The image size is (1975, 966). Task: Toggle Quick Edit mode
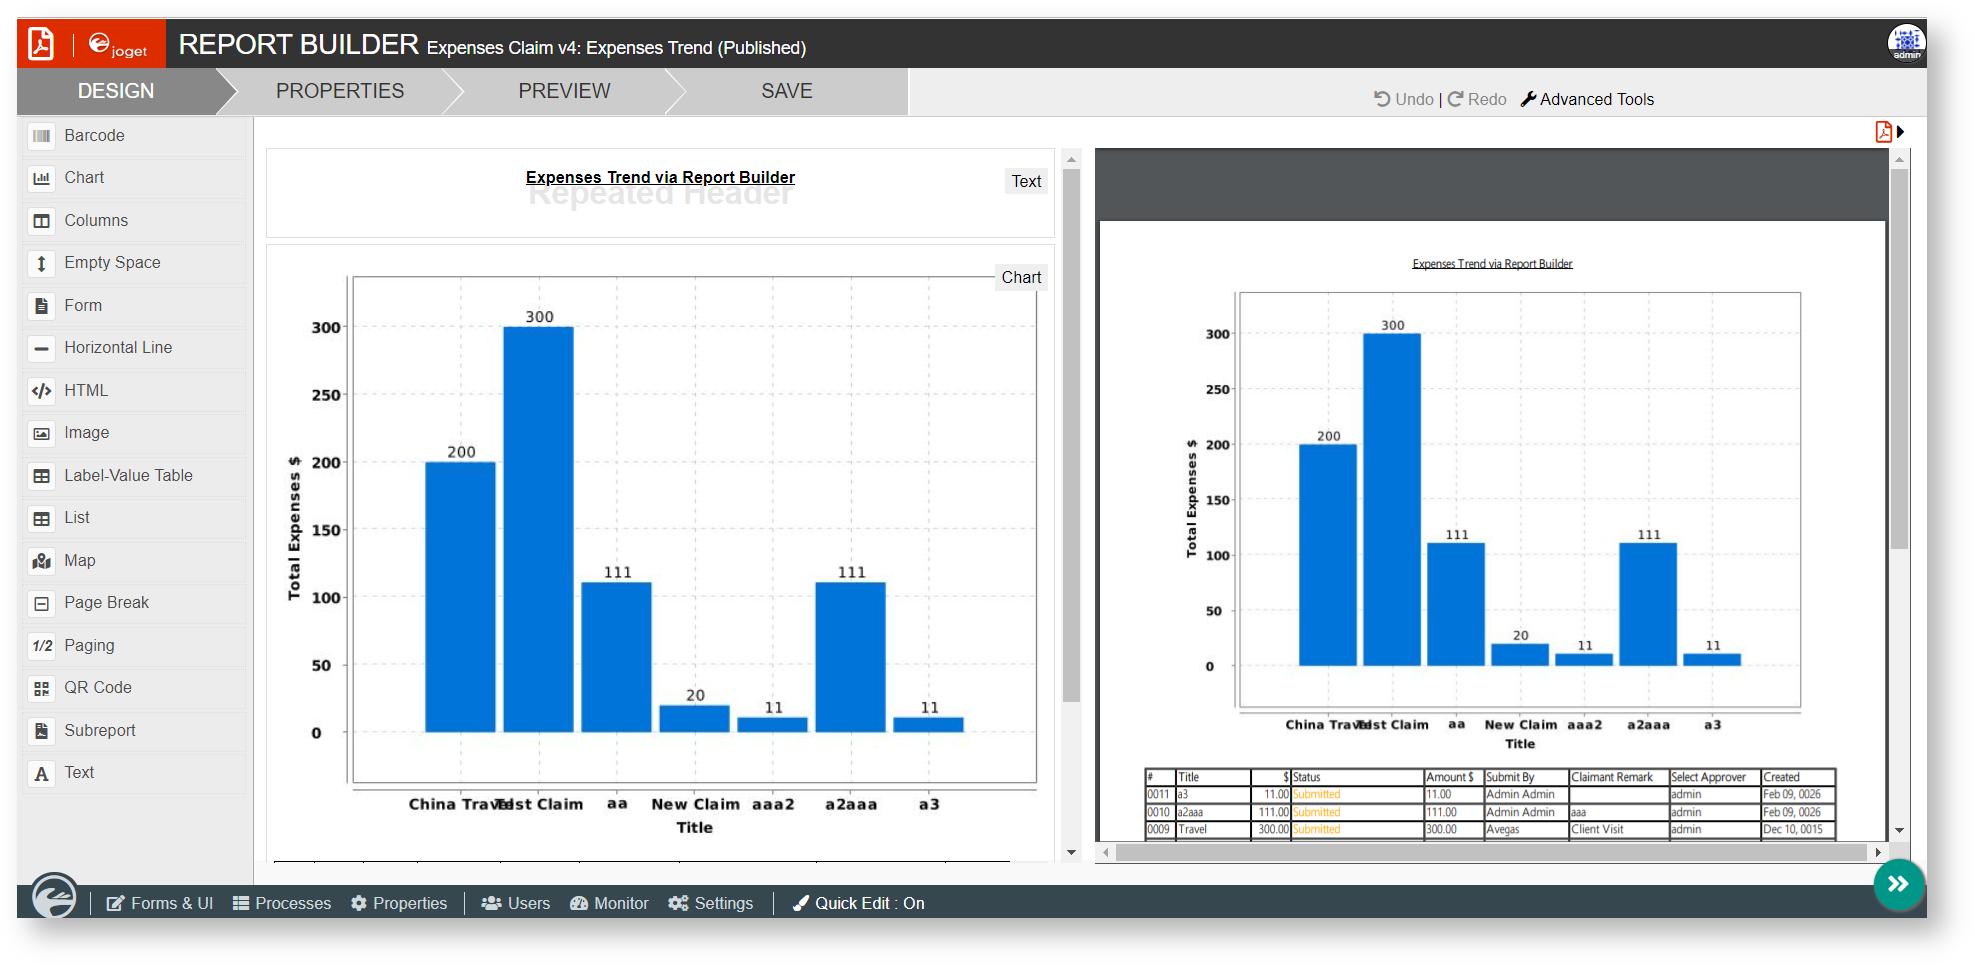[x=859, y=903]
